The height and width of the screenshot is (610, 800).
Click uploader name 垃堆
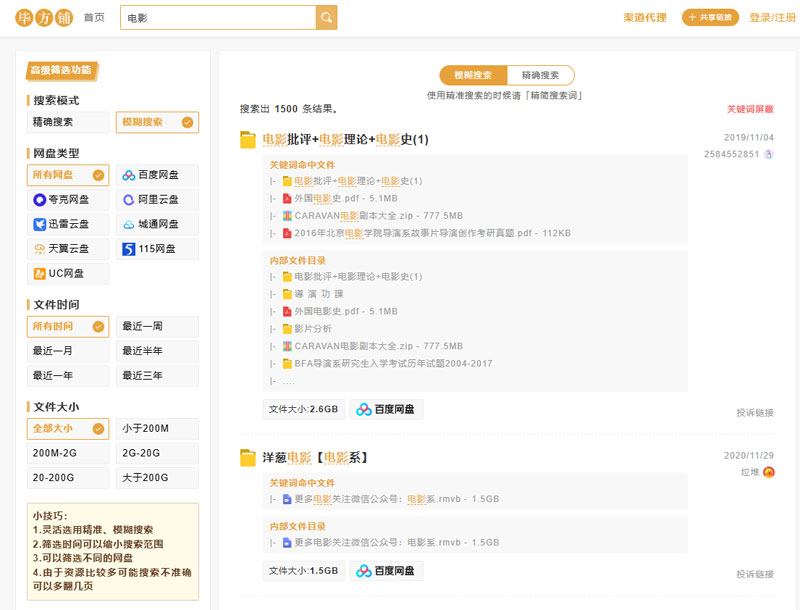[x=750, y=472]
